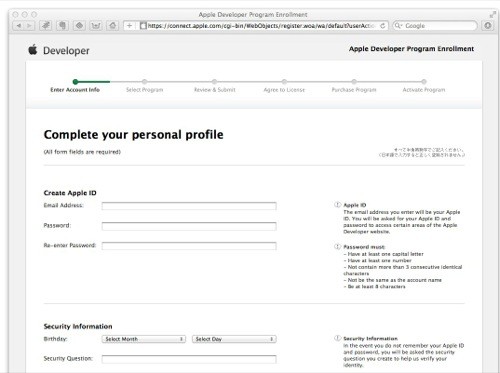Click the Developer header link
This screenshot has height=373, width=500.
tap(66, 51)
